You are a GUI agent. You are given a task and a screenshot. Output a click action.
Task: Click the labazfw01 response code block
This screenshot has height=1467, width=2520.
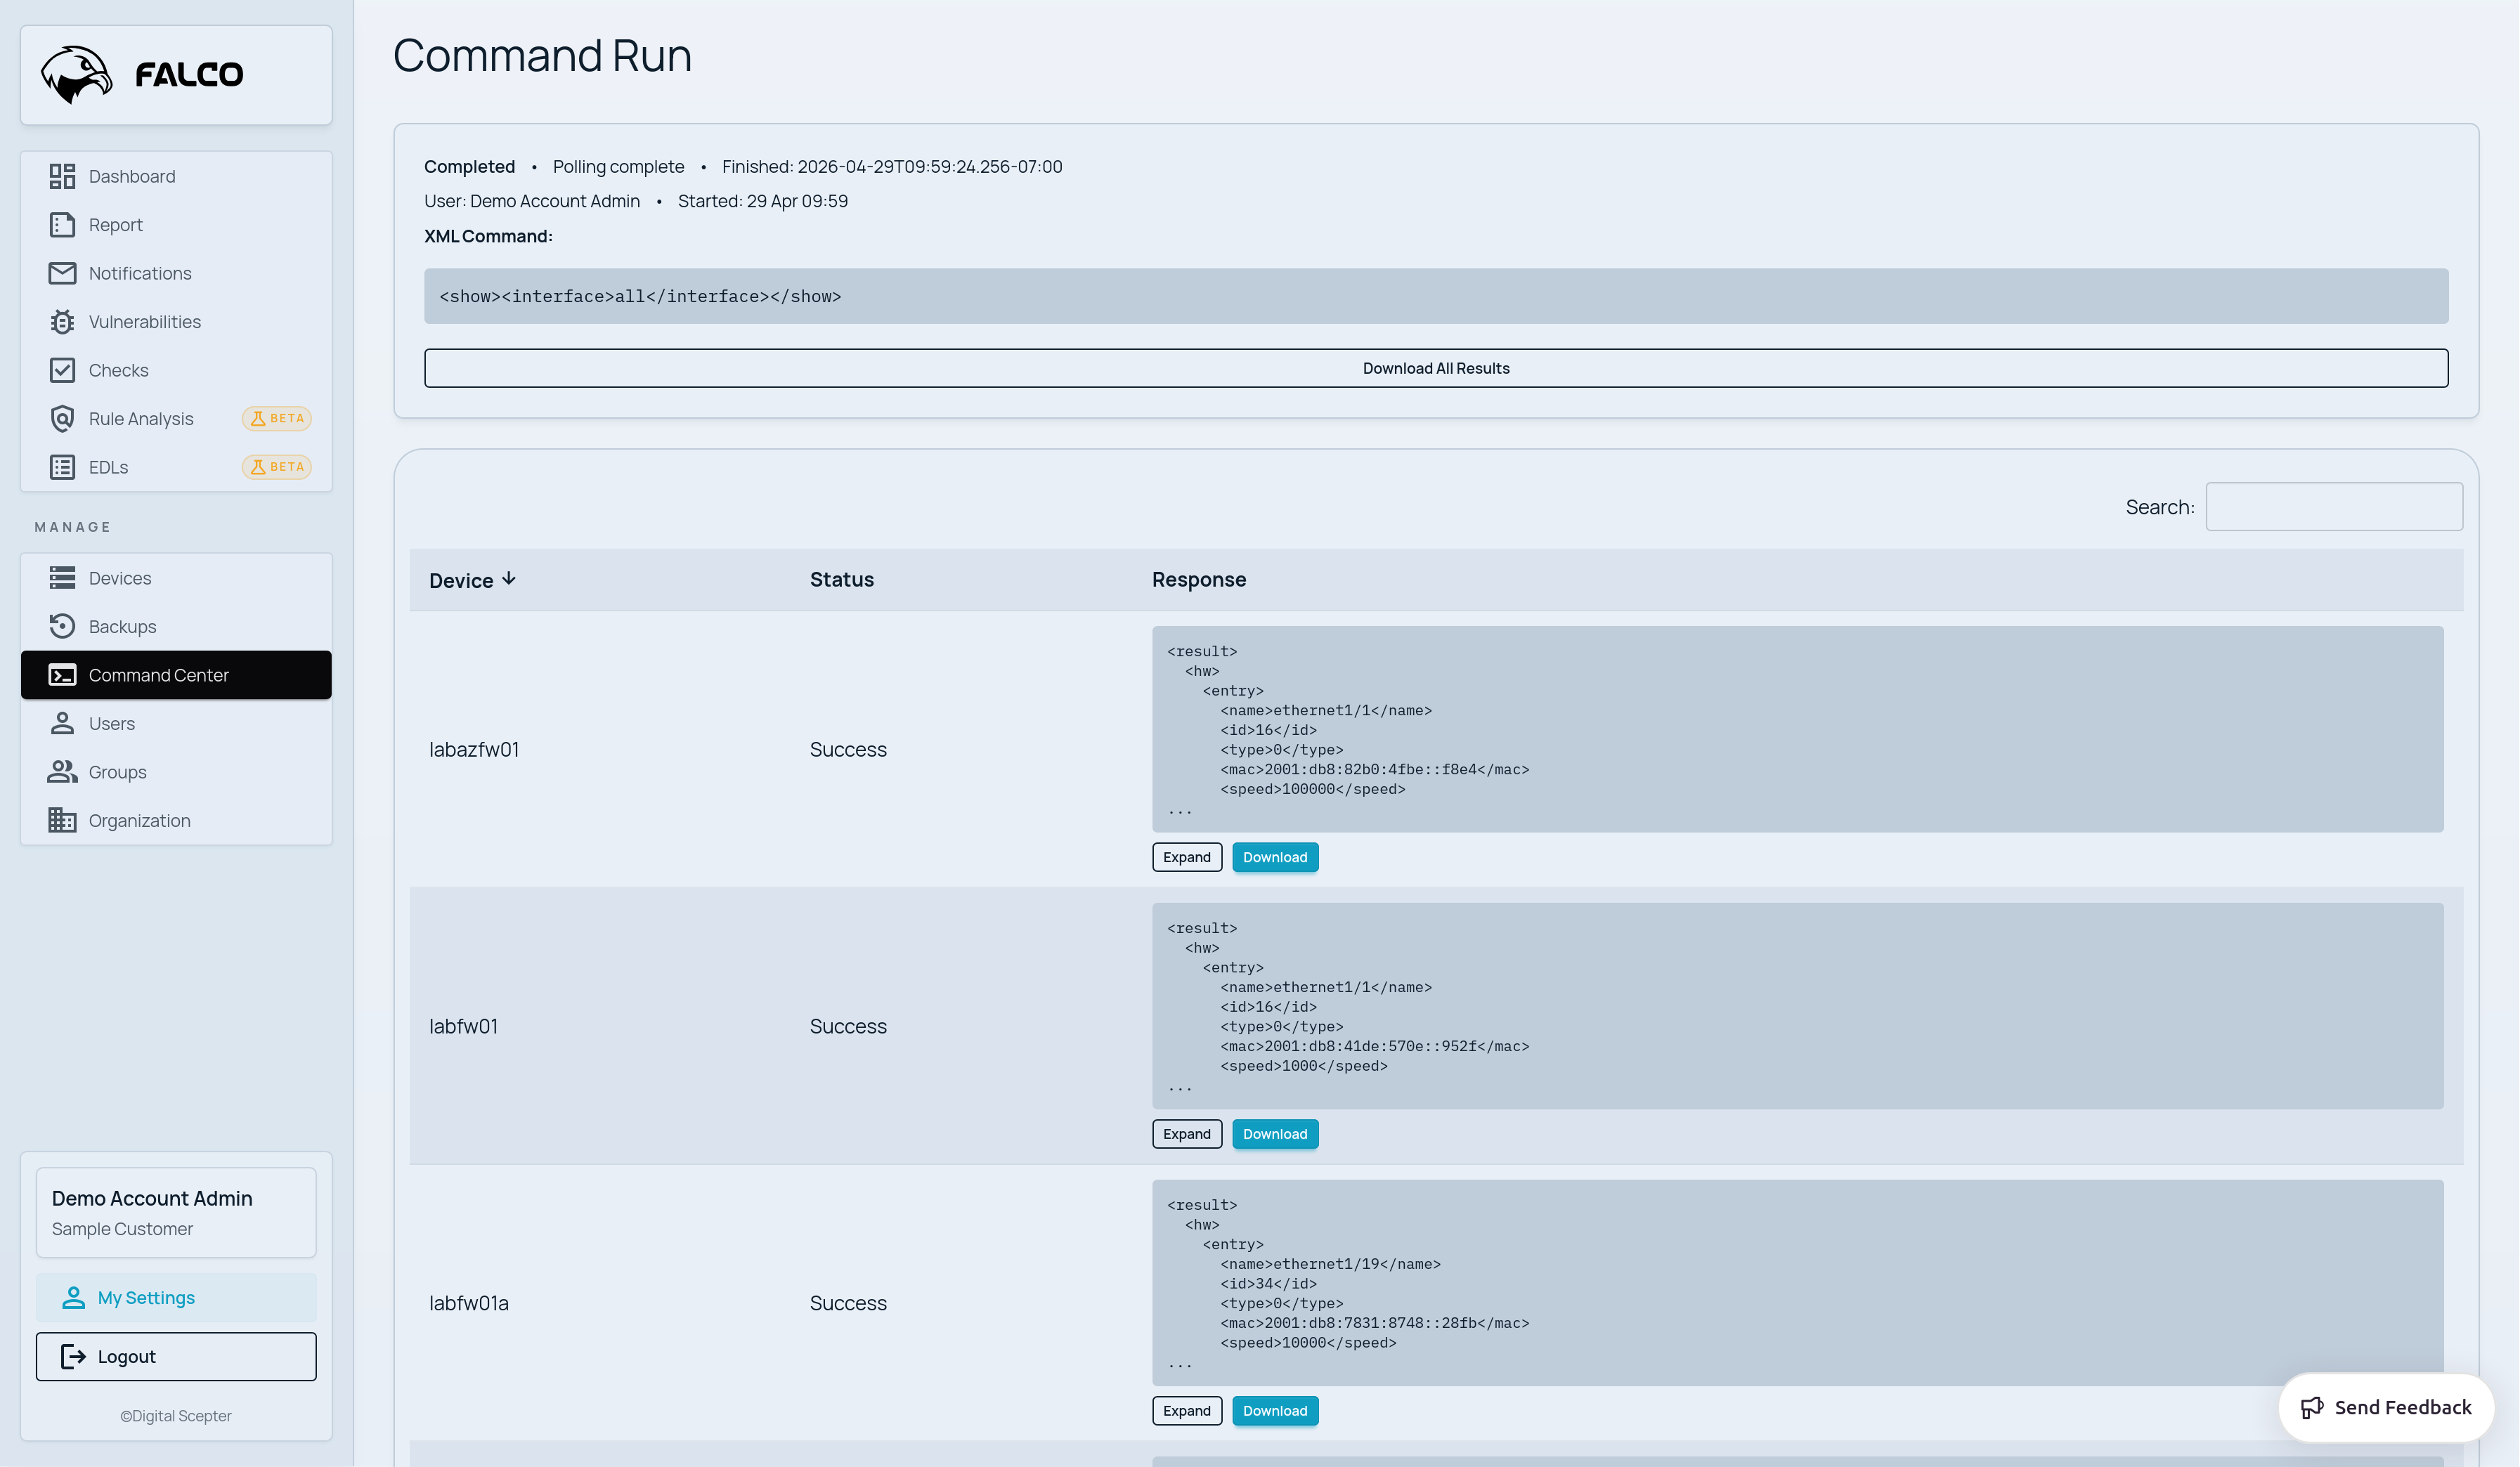(x=1797, y=730)
